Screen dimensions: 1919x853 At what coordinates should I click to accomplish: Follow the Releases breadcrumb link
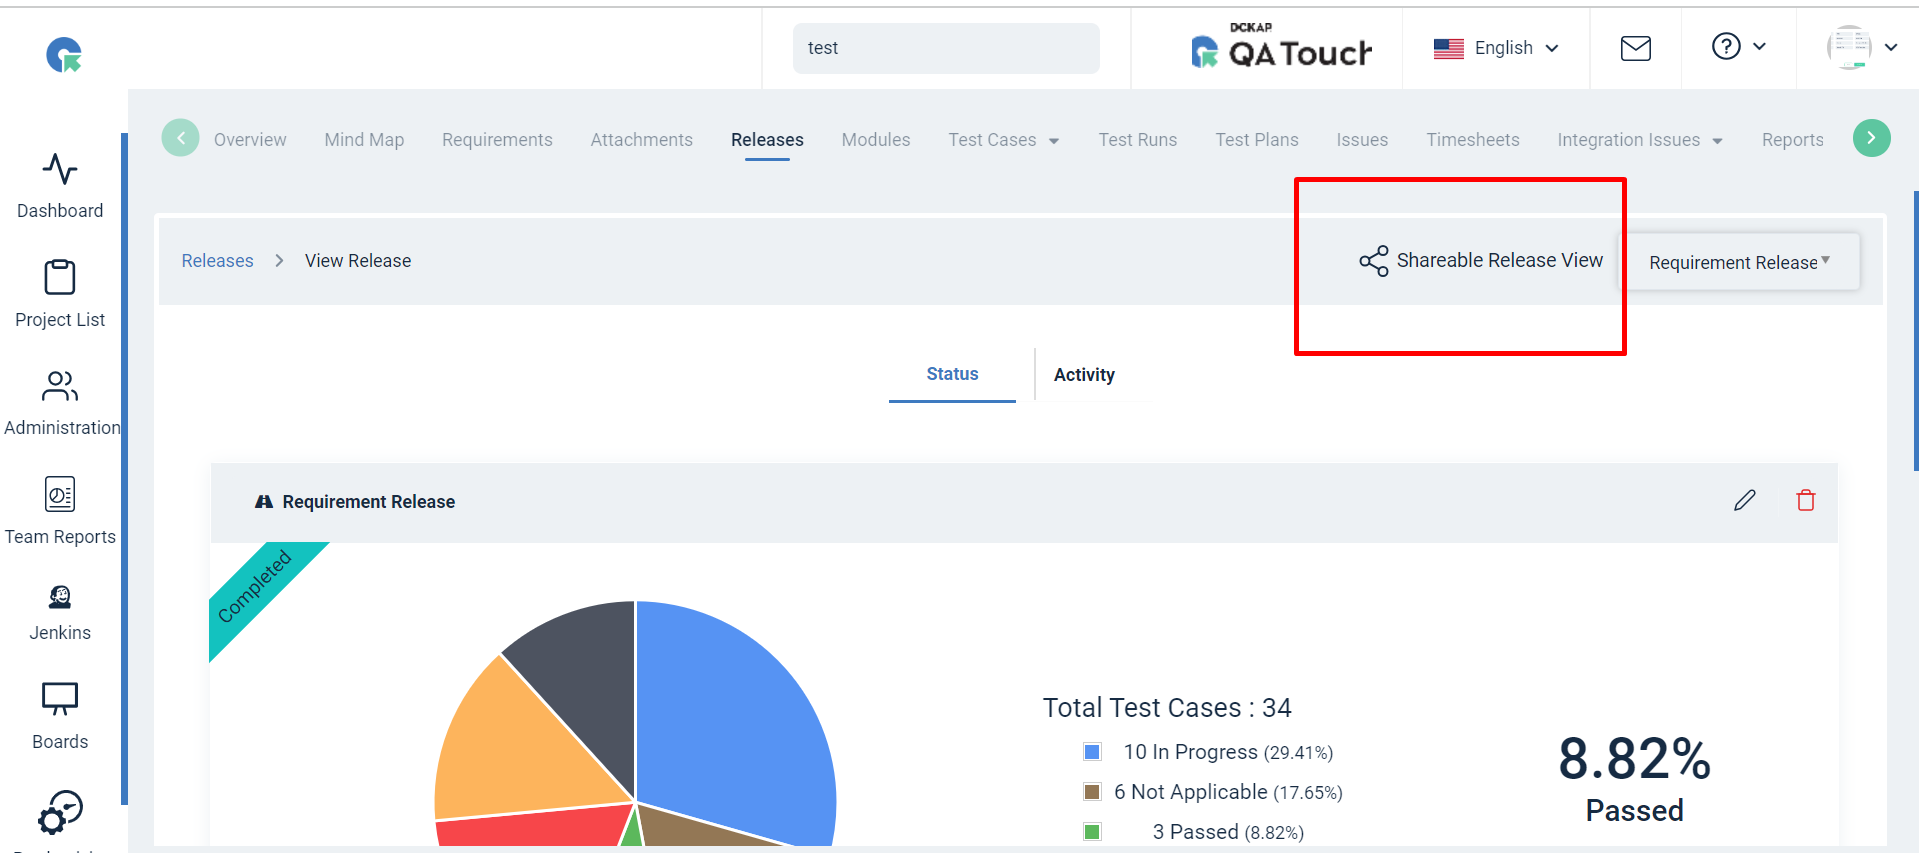[x=217, y=261]
